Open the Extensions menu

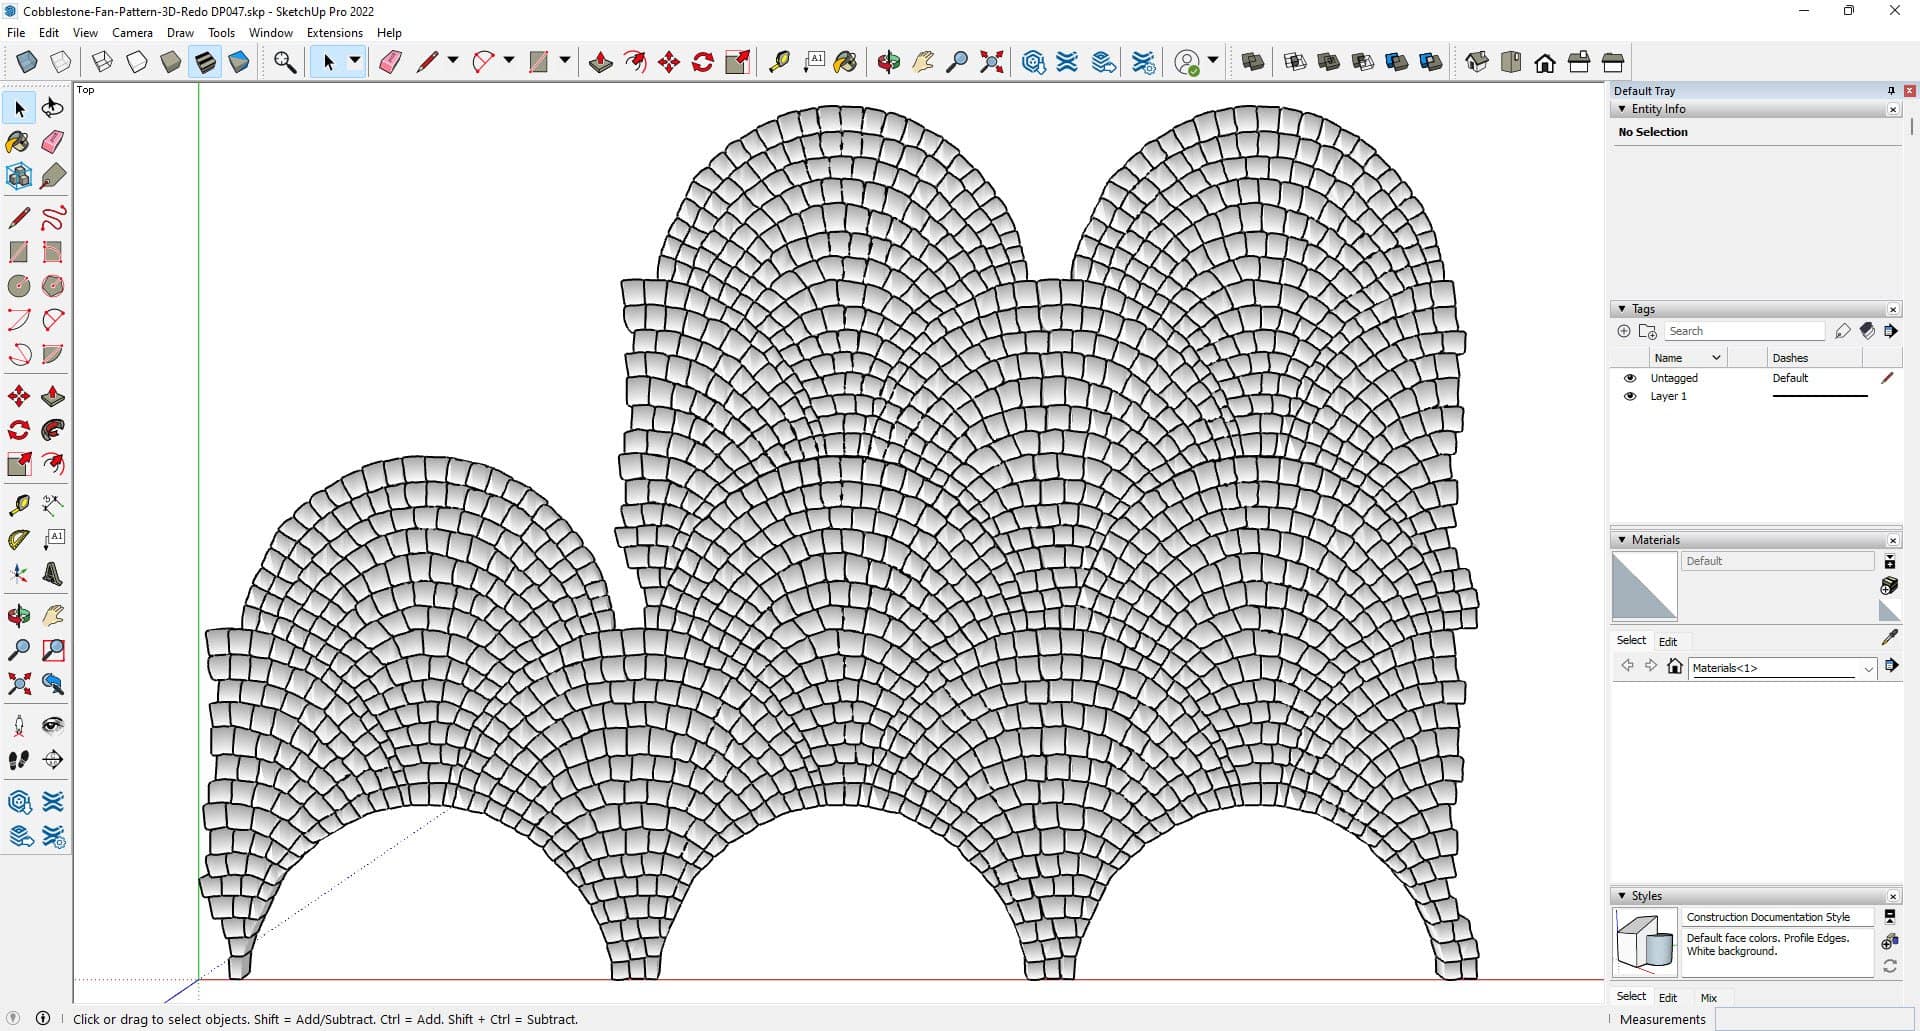[334, 33]
